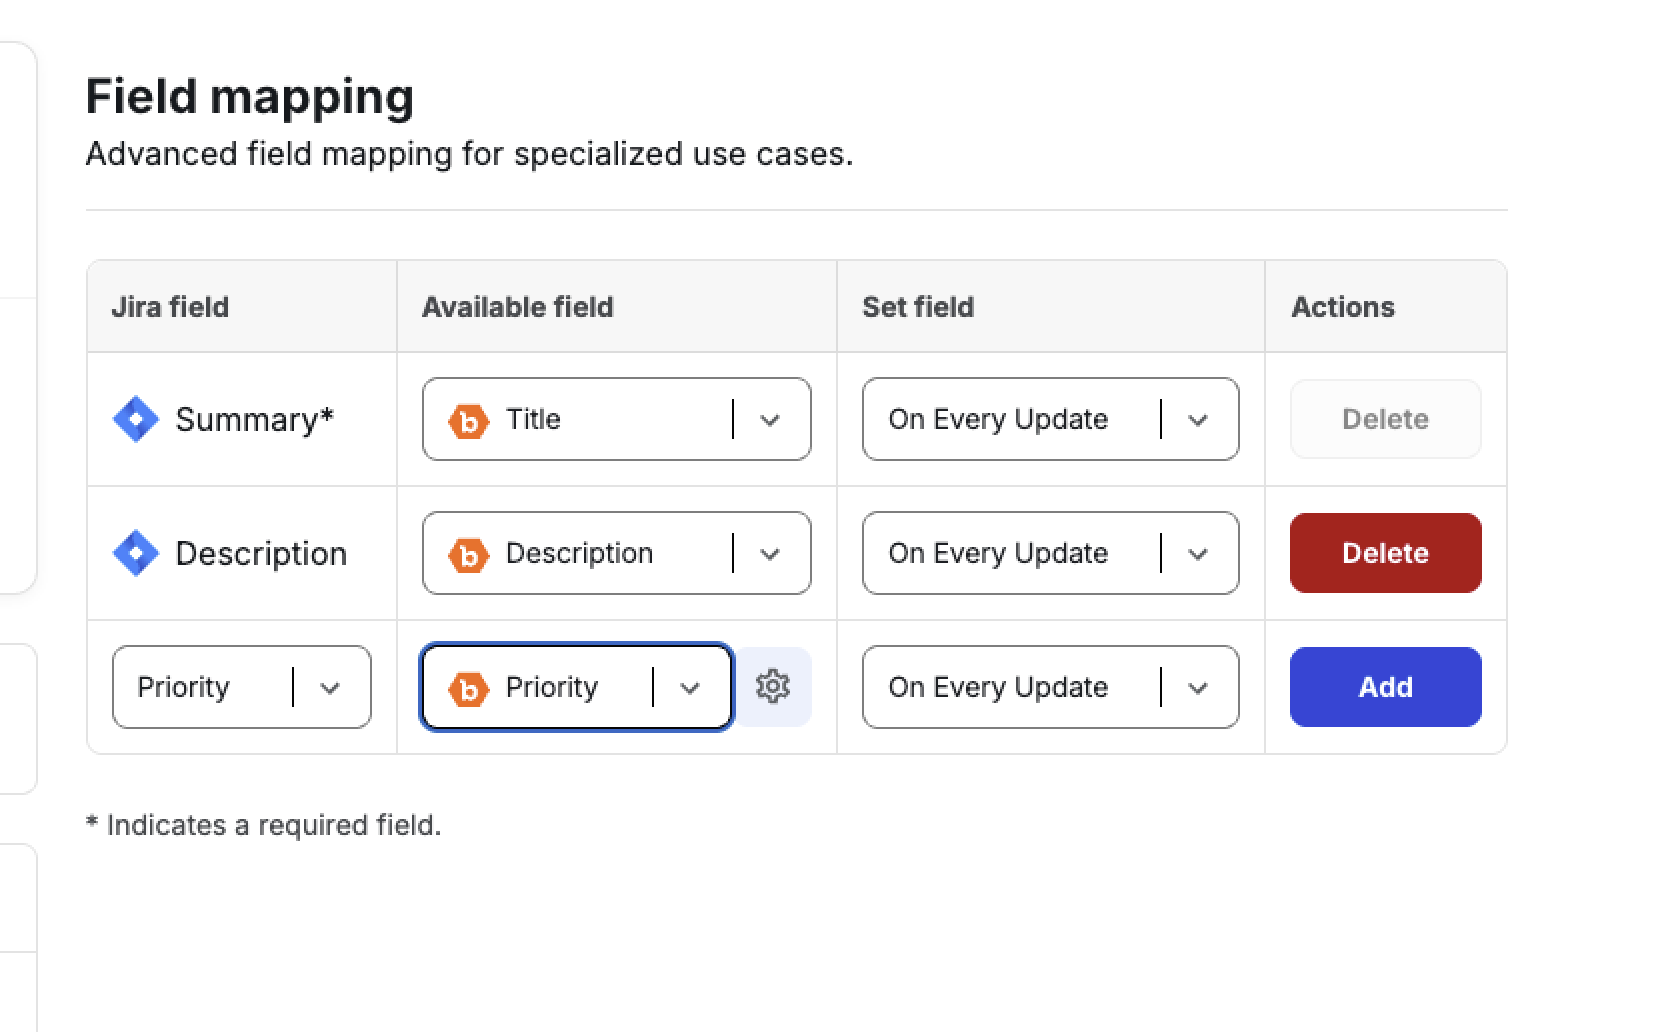This screenshot has height=1032, width=1668.
Task: Click the orange icon in Priority dropdown
Action: pyautogui.click(x=468, y=689)
